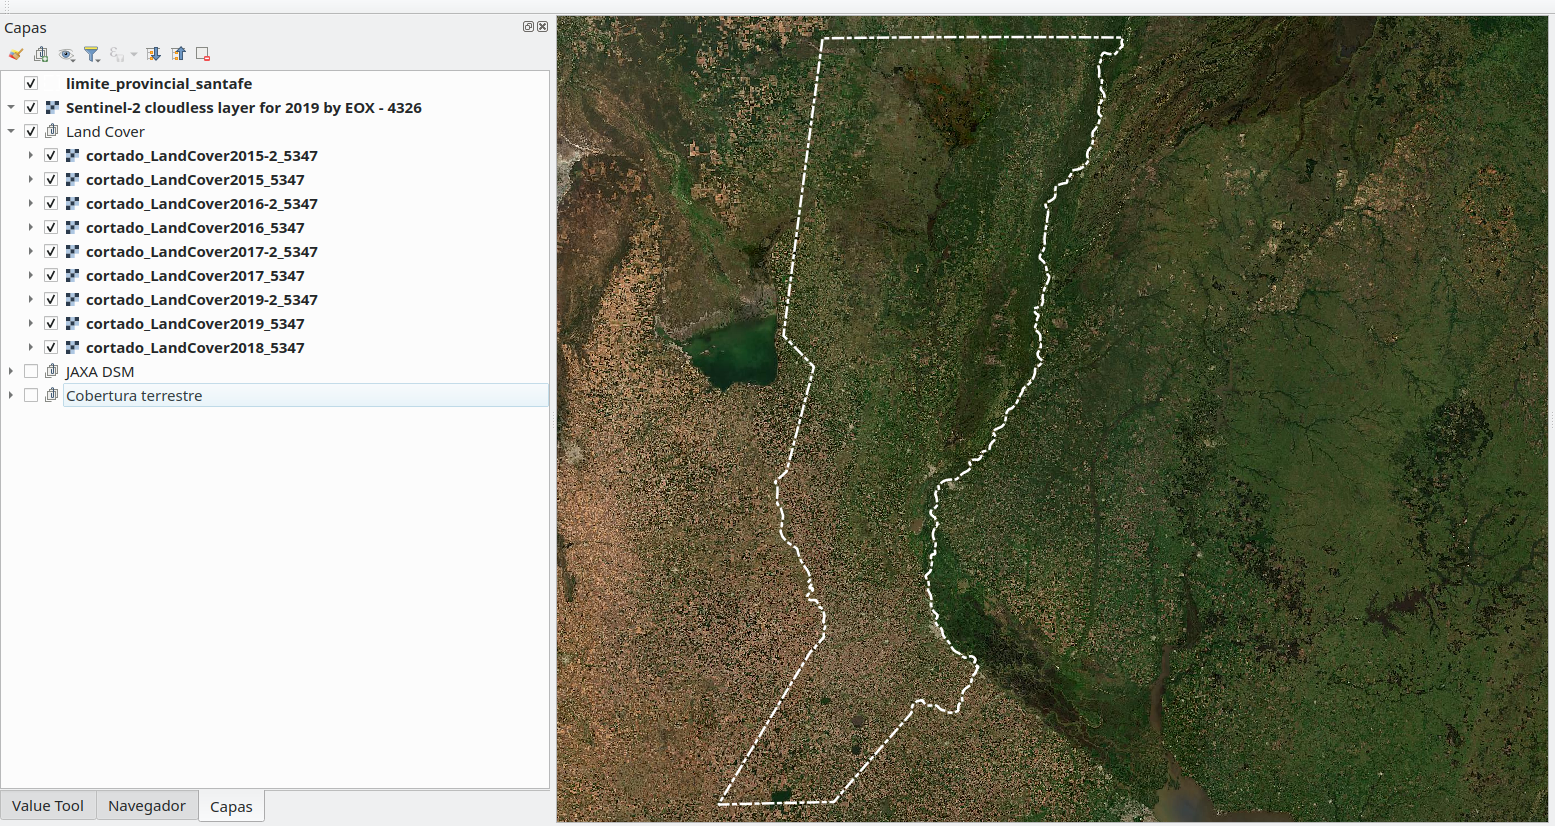The width and height of the screenshot is (1555, 826).
Task: Open the dropdown arrow beside the expression filter
Action: click(x=134, y=54)
